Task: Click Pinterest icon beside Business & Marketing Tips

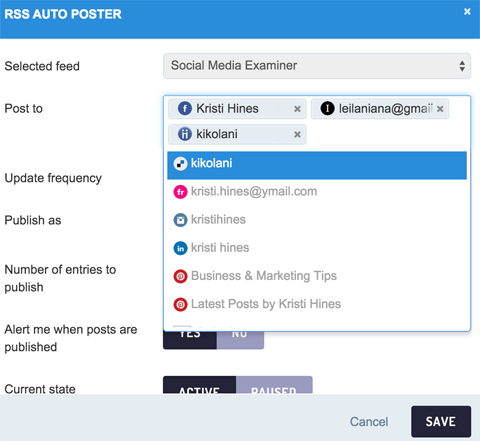Action: click(x=180, y=276)
